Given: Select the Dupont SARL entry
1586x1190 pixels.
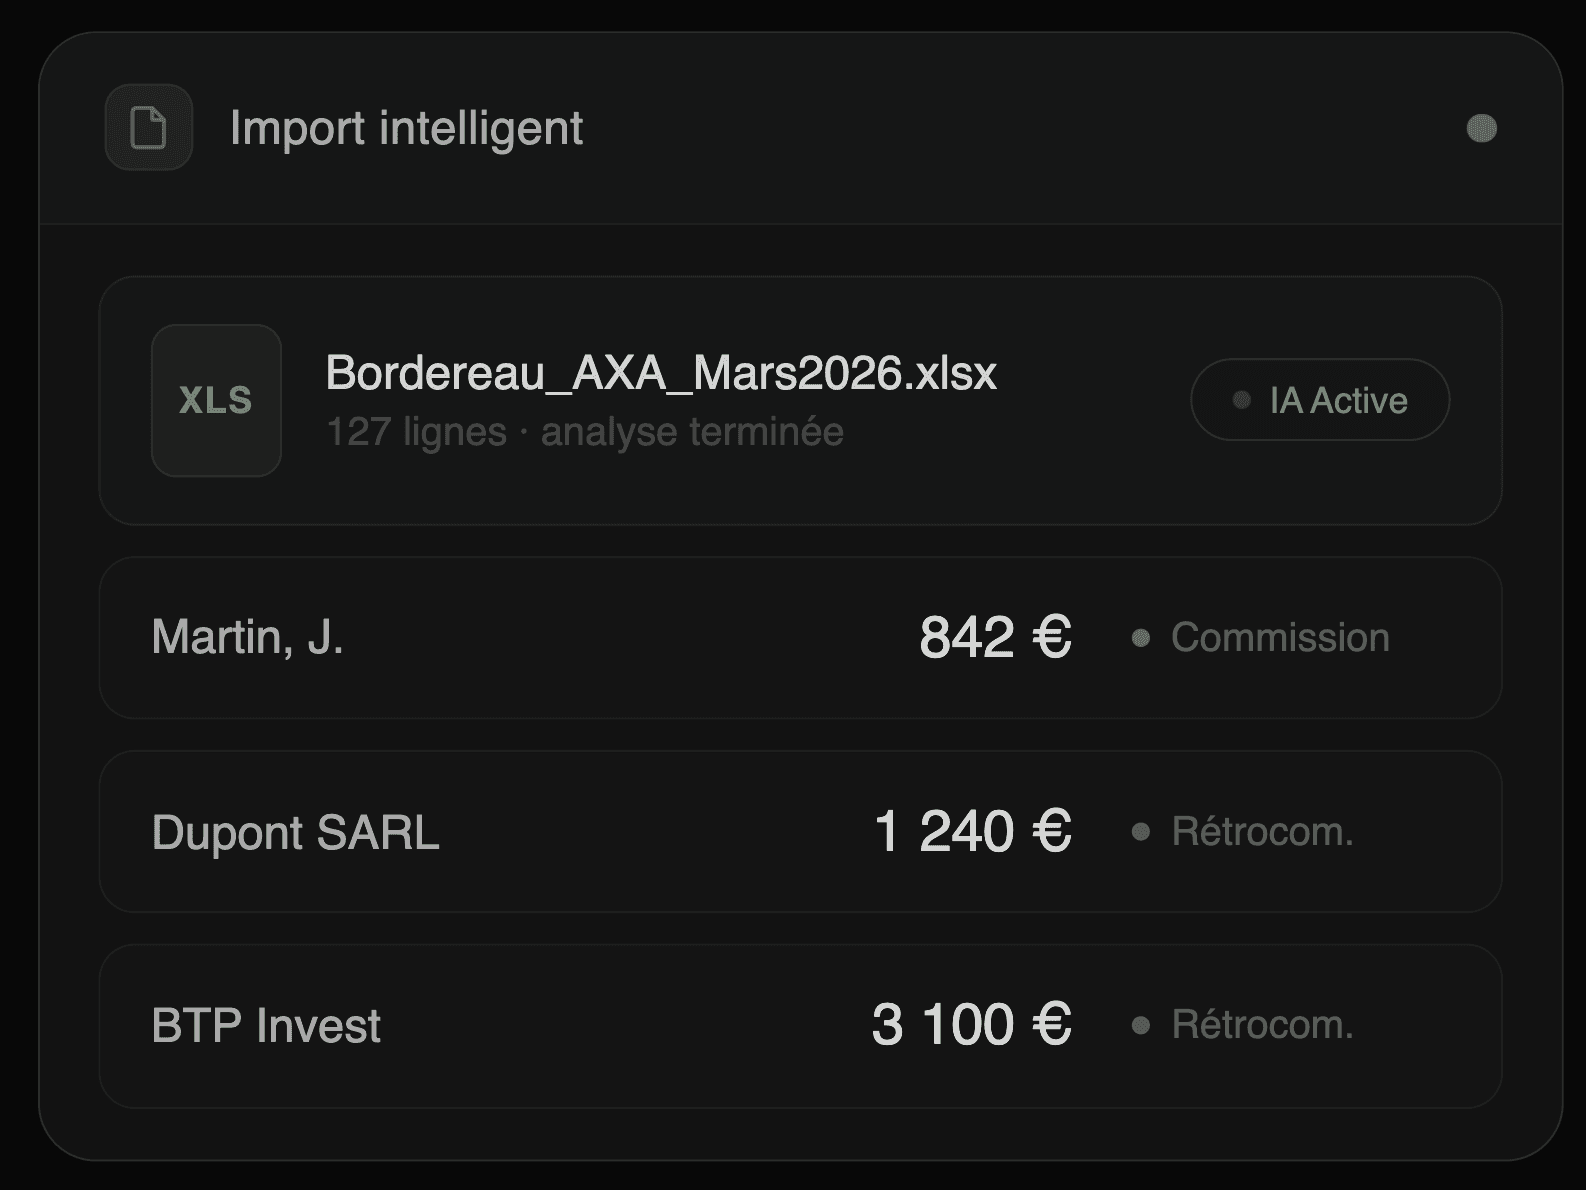Looking at the screenshot, I should tap(295, 832).
